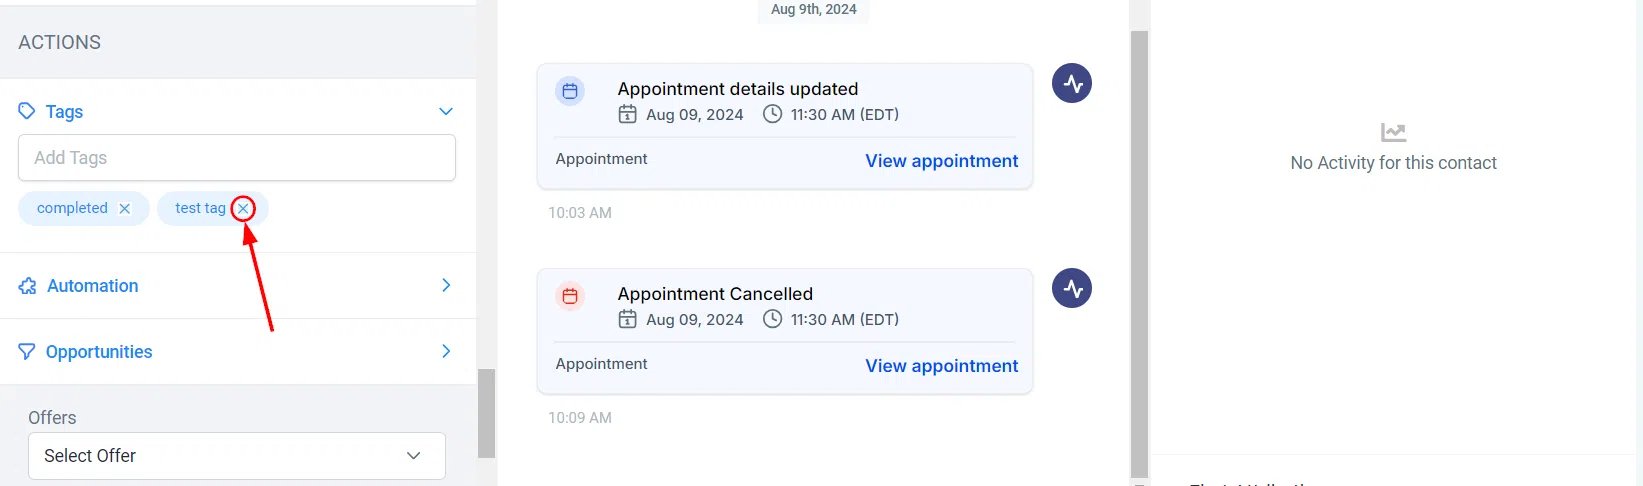Expand the Opportunities section arrow
Viewport: 1643px width, 486px height.
446,351
